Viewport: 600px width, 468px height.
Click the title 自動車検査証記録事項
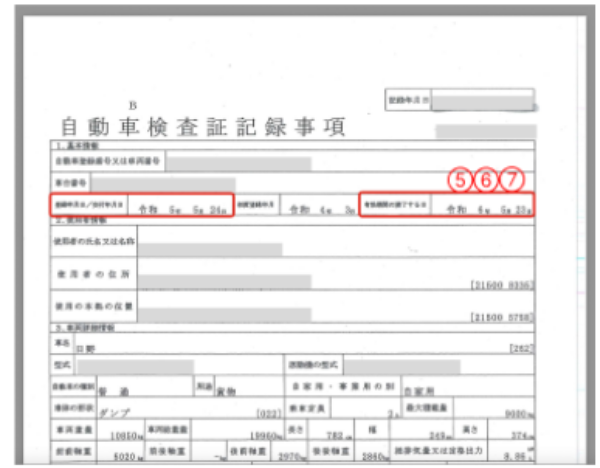203,127
